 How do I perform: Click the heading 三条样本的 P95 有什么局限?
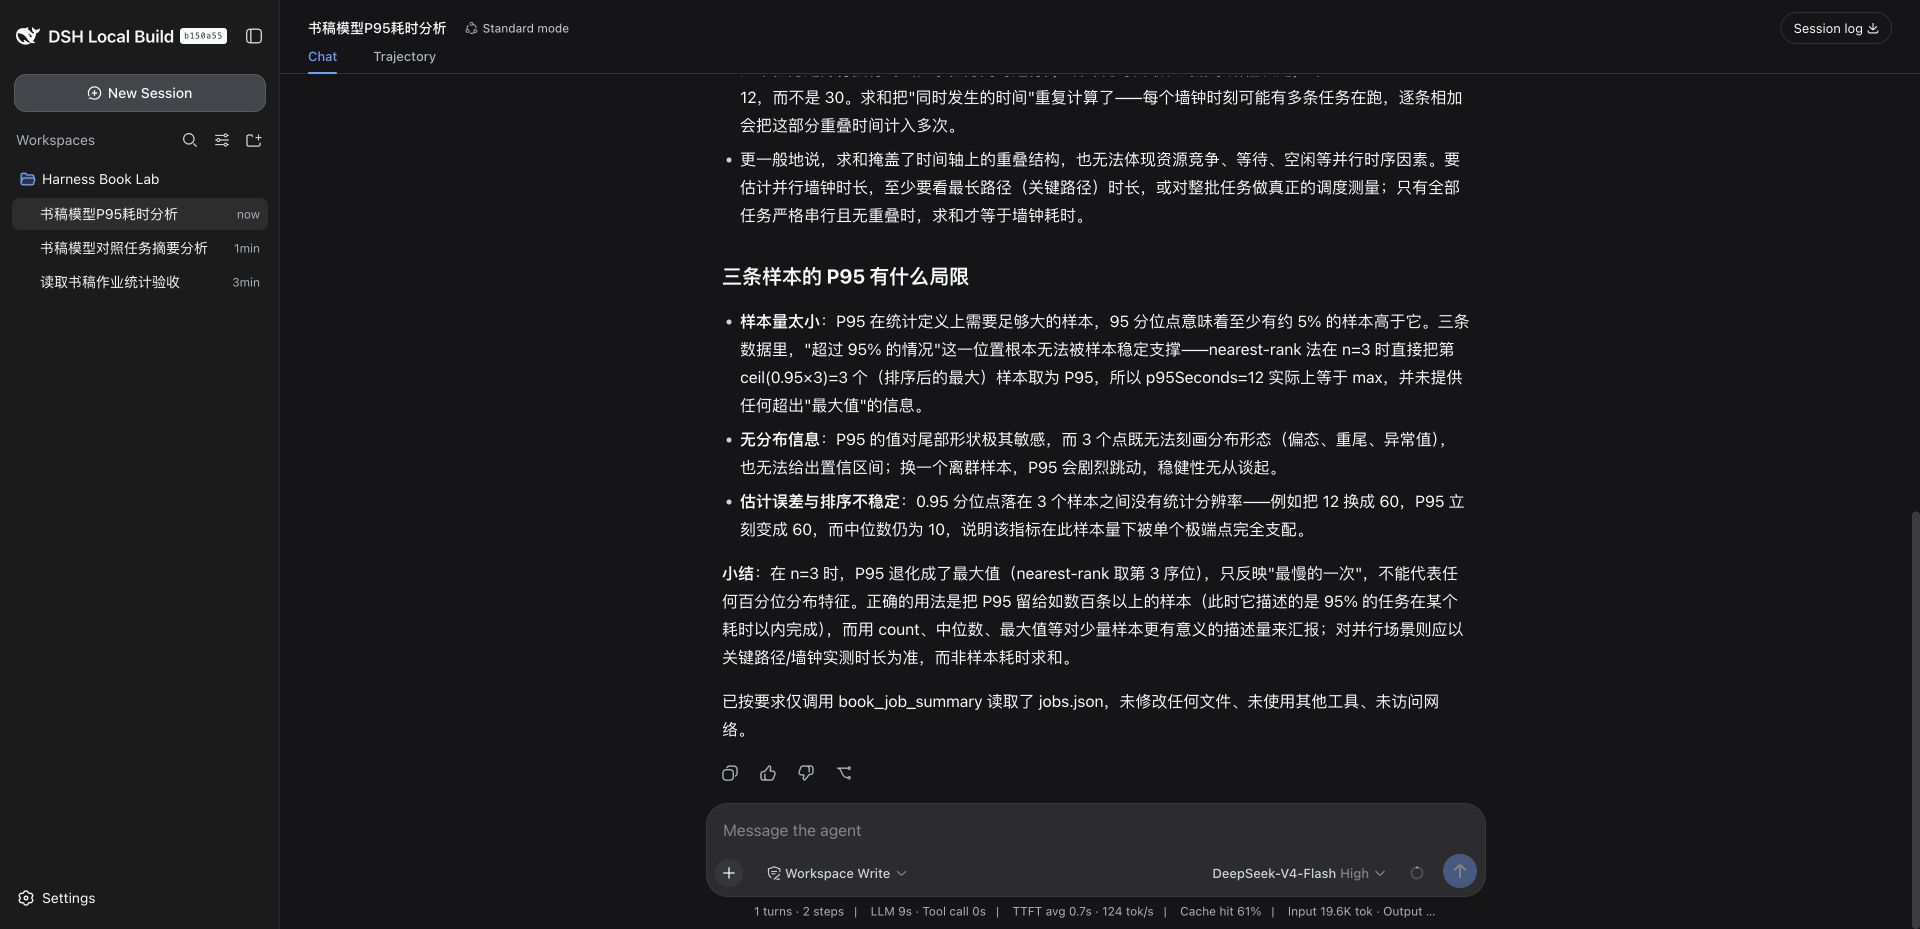click(845, 277)
